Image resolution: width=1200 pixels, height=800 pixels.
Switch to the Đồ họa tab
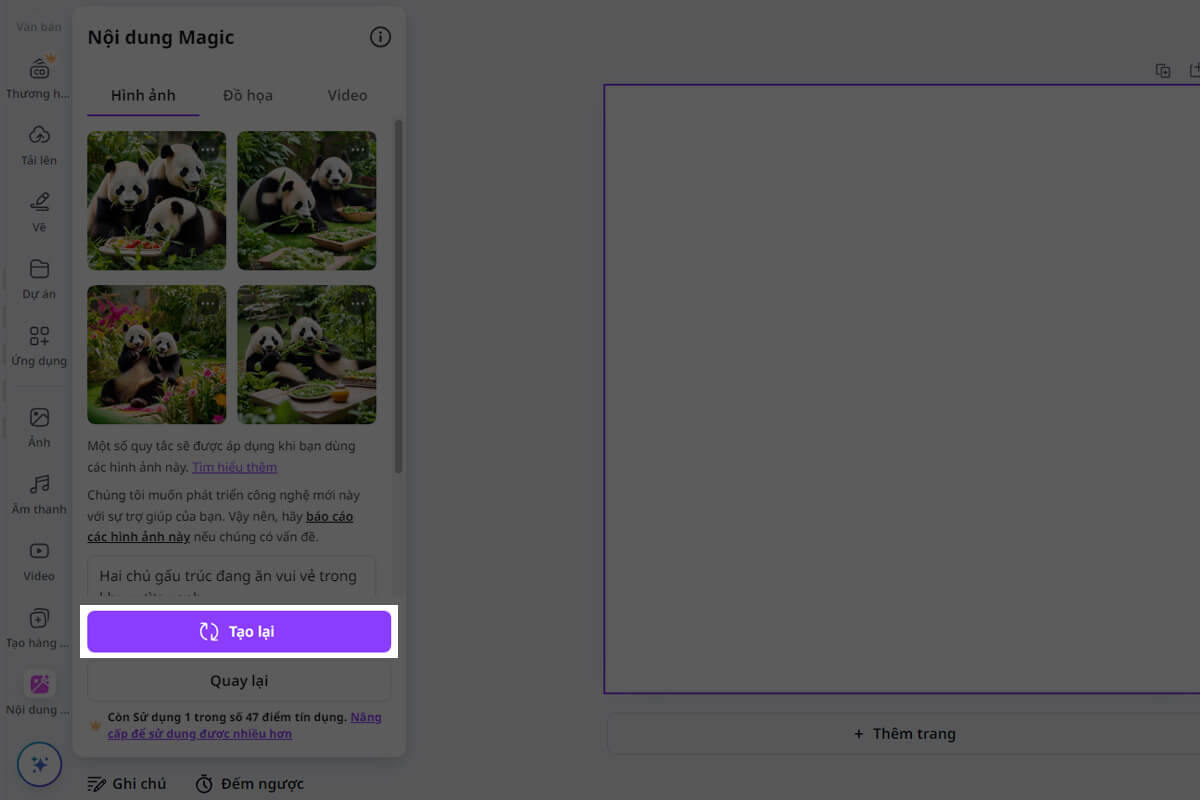(247, 96)
